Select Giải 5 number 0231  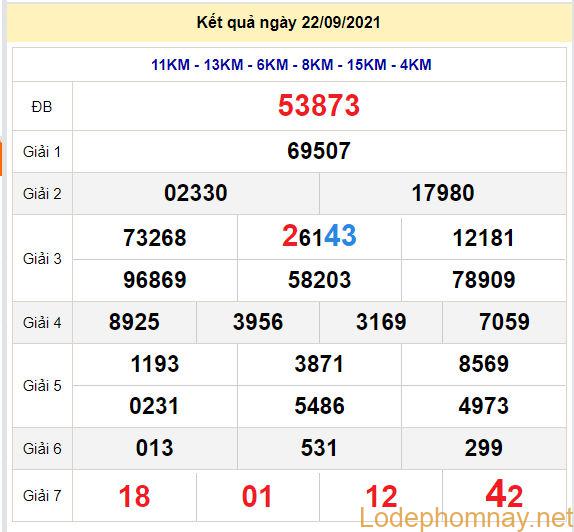click(x=154, y=406)
